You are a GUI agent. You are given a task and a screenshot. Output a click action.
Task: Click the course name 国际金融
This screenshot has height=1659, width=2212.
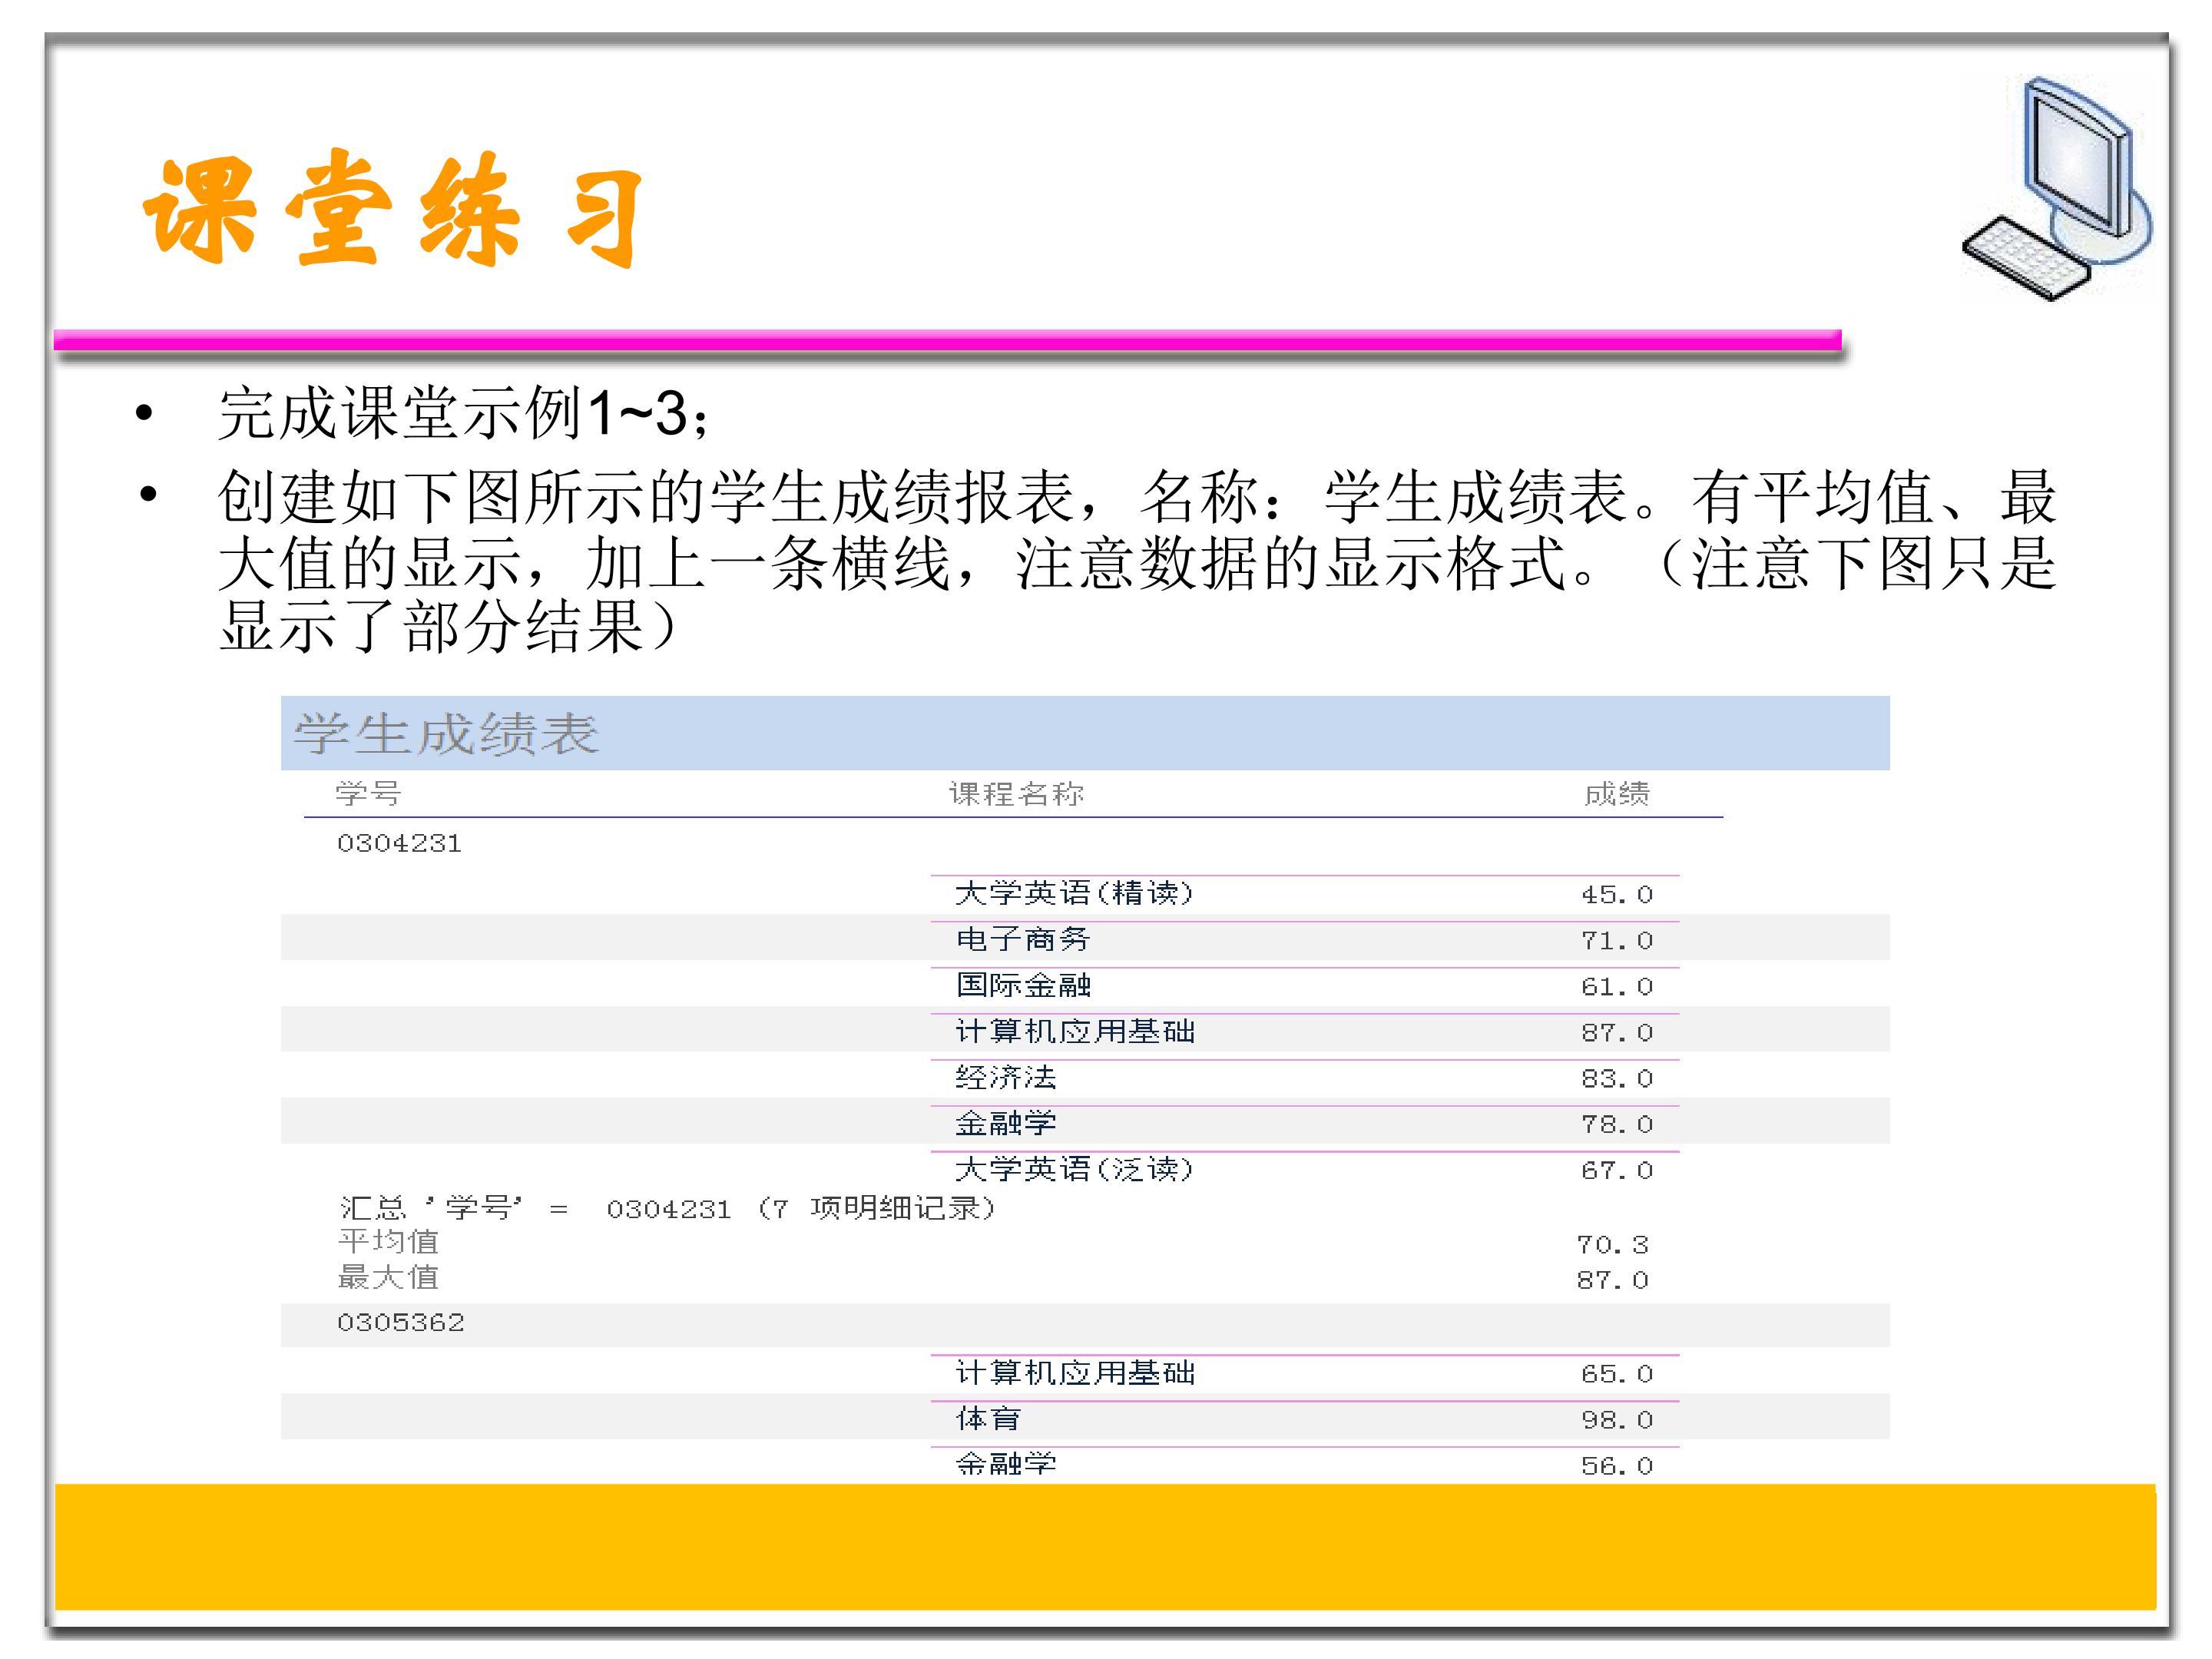click(1023, 985)
